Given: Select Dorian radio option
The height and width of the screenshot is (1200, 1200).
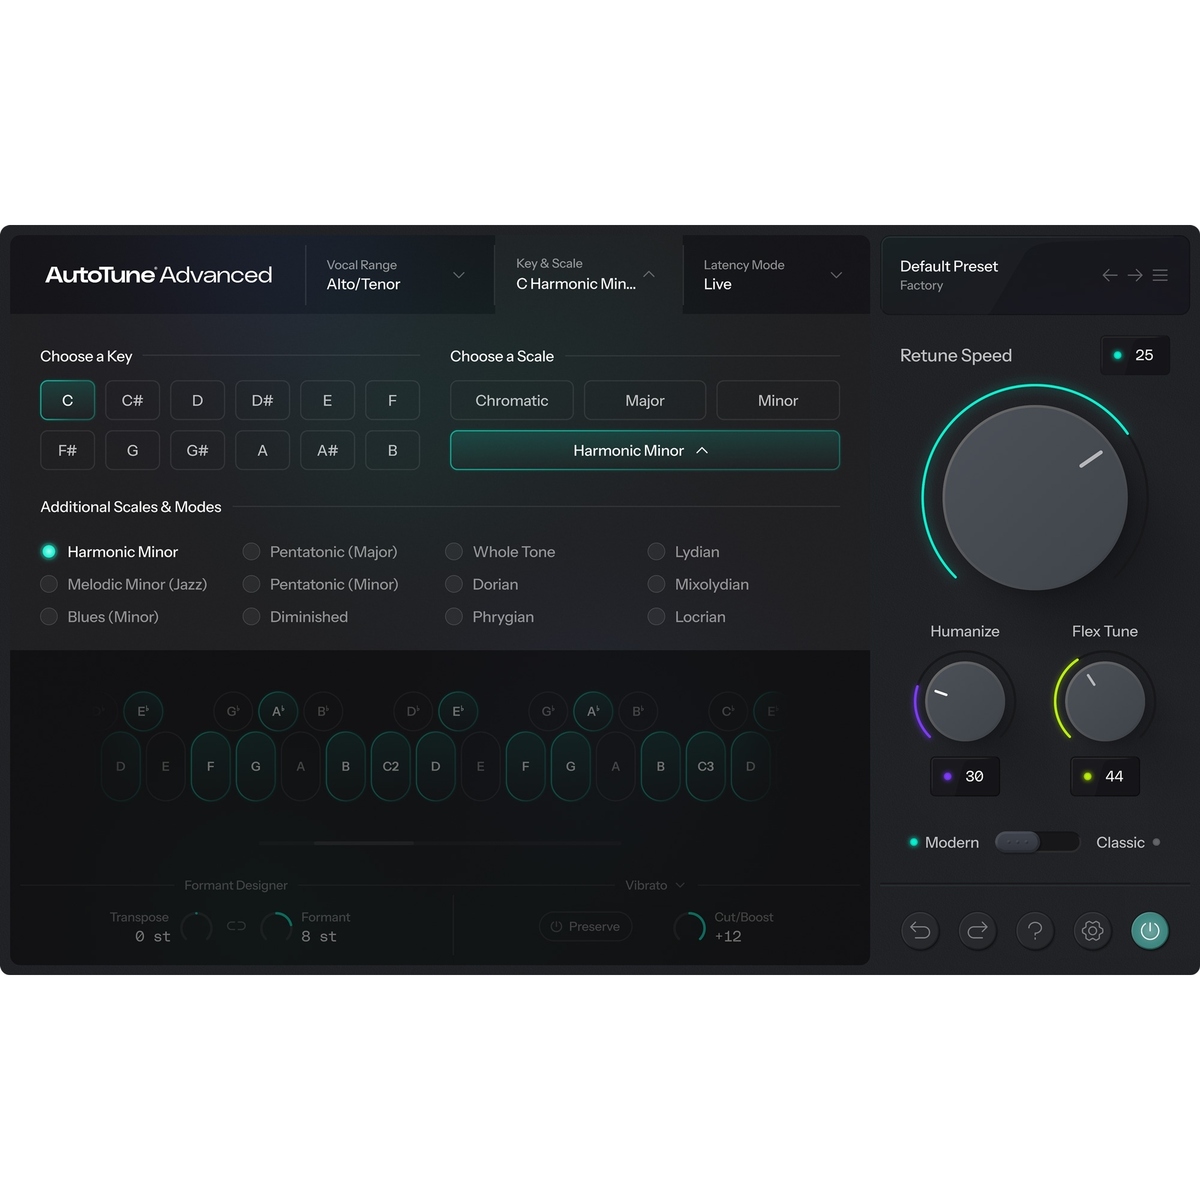Looking at the screenshot, I should [454, 584].
